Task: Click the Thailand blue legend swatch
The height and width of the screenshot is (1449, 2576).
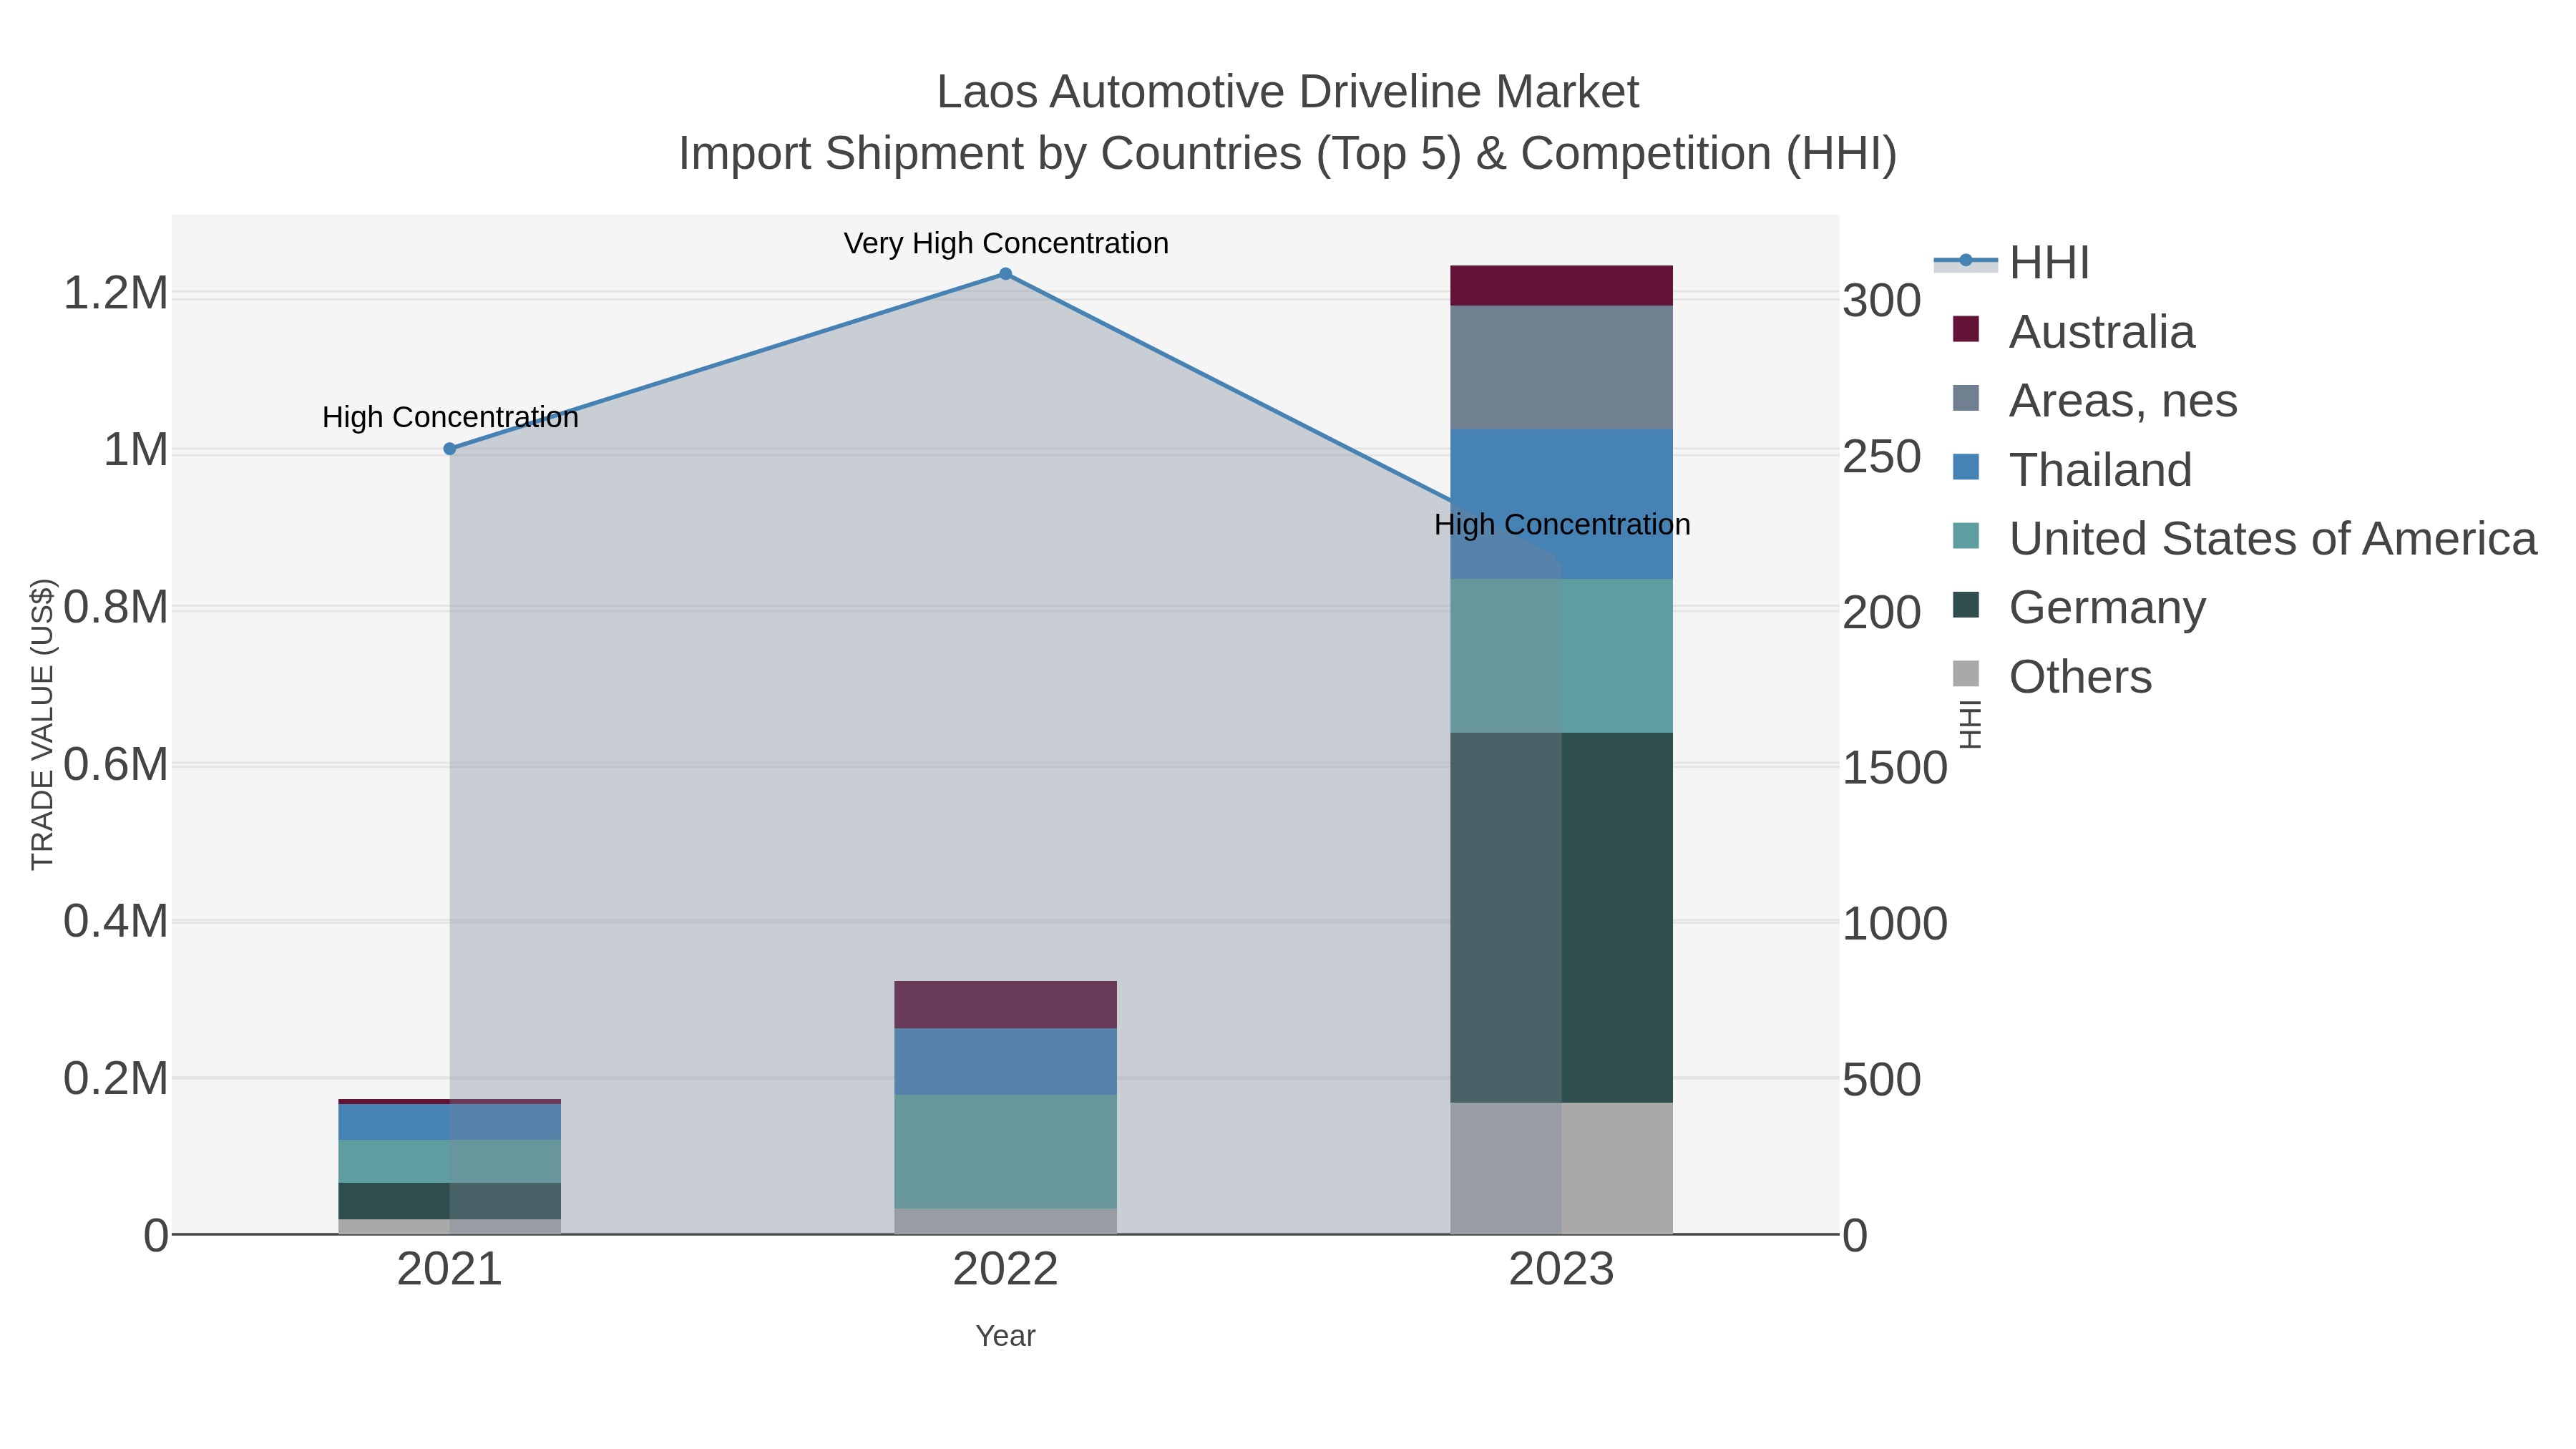Action: tap(1966, 467)
